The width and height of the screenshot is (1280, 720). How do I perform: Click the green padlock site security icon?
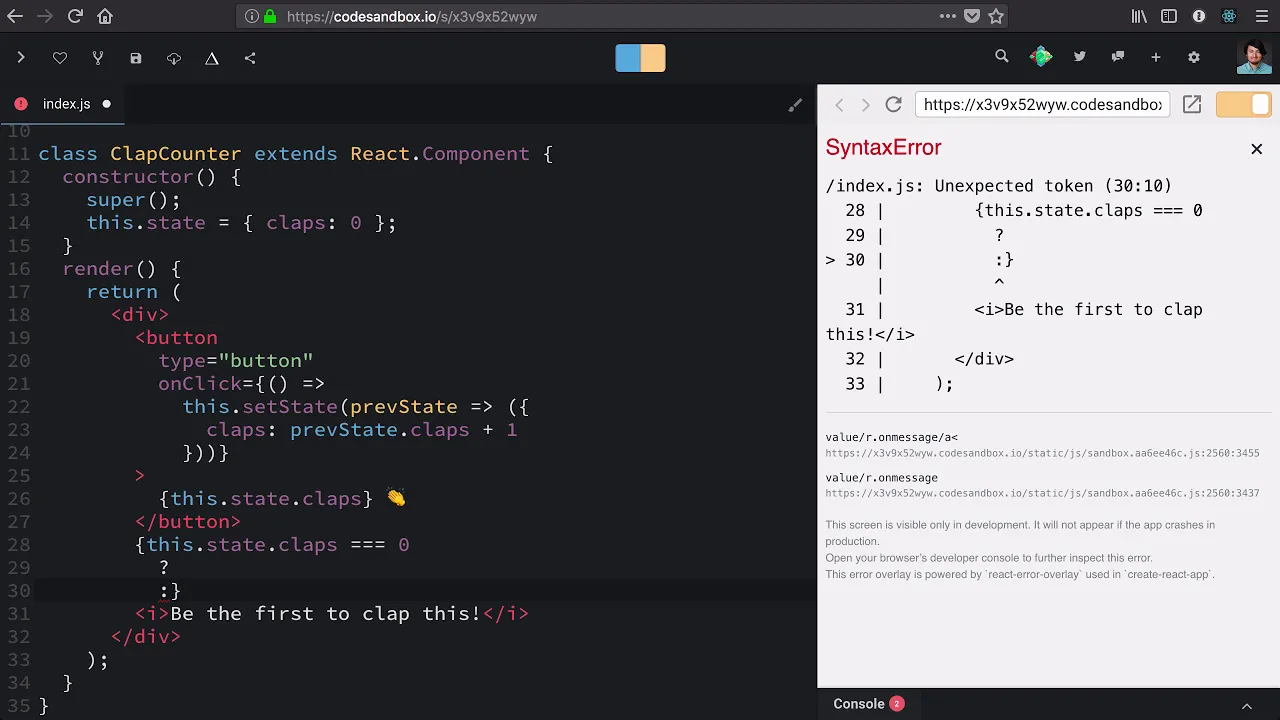(x=269, y=16)
